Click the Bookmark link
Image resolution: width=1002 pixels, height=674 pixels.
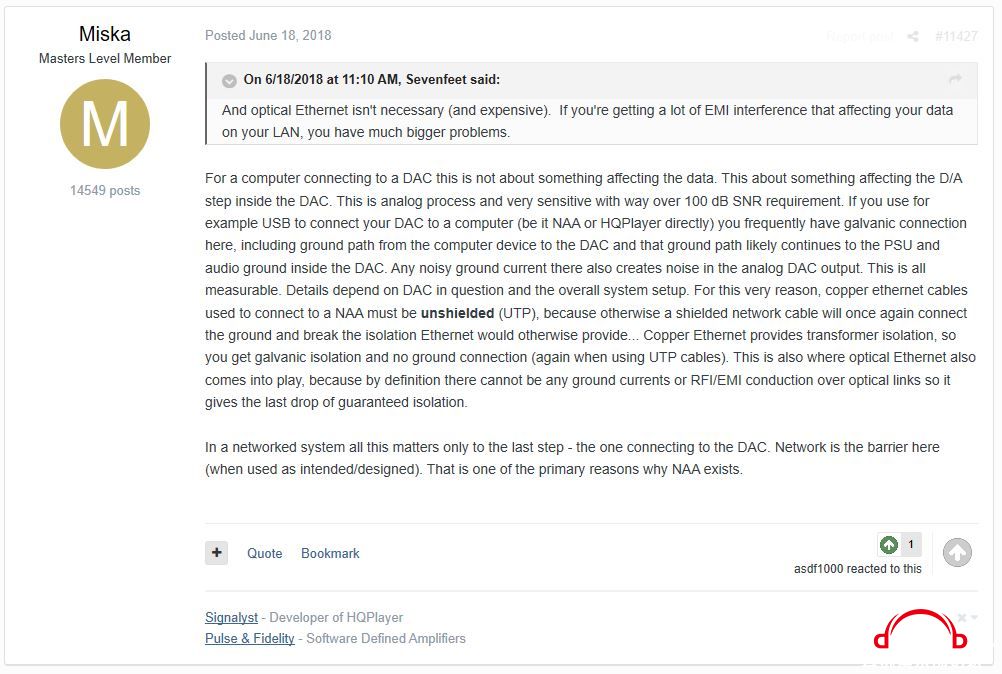(330, 553)
